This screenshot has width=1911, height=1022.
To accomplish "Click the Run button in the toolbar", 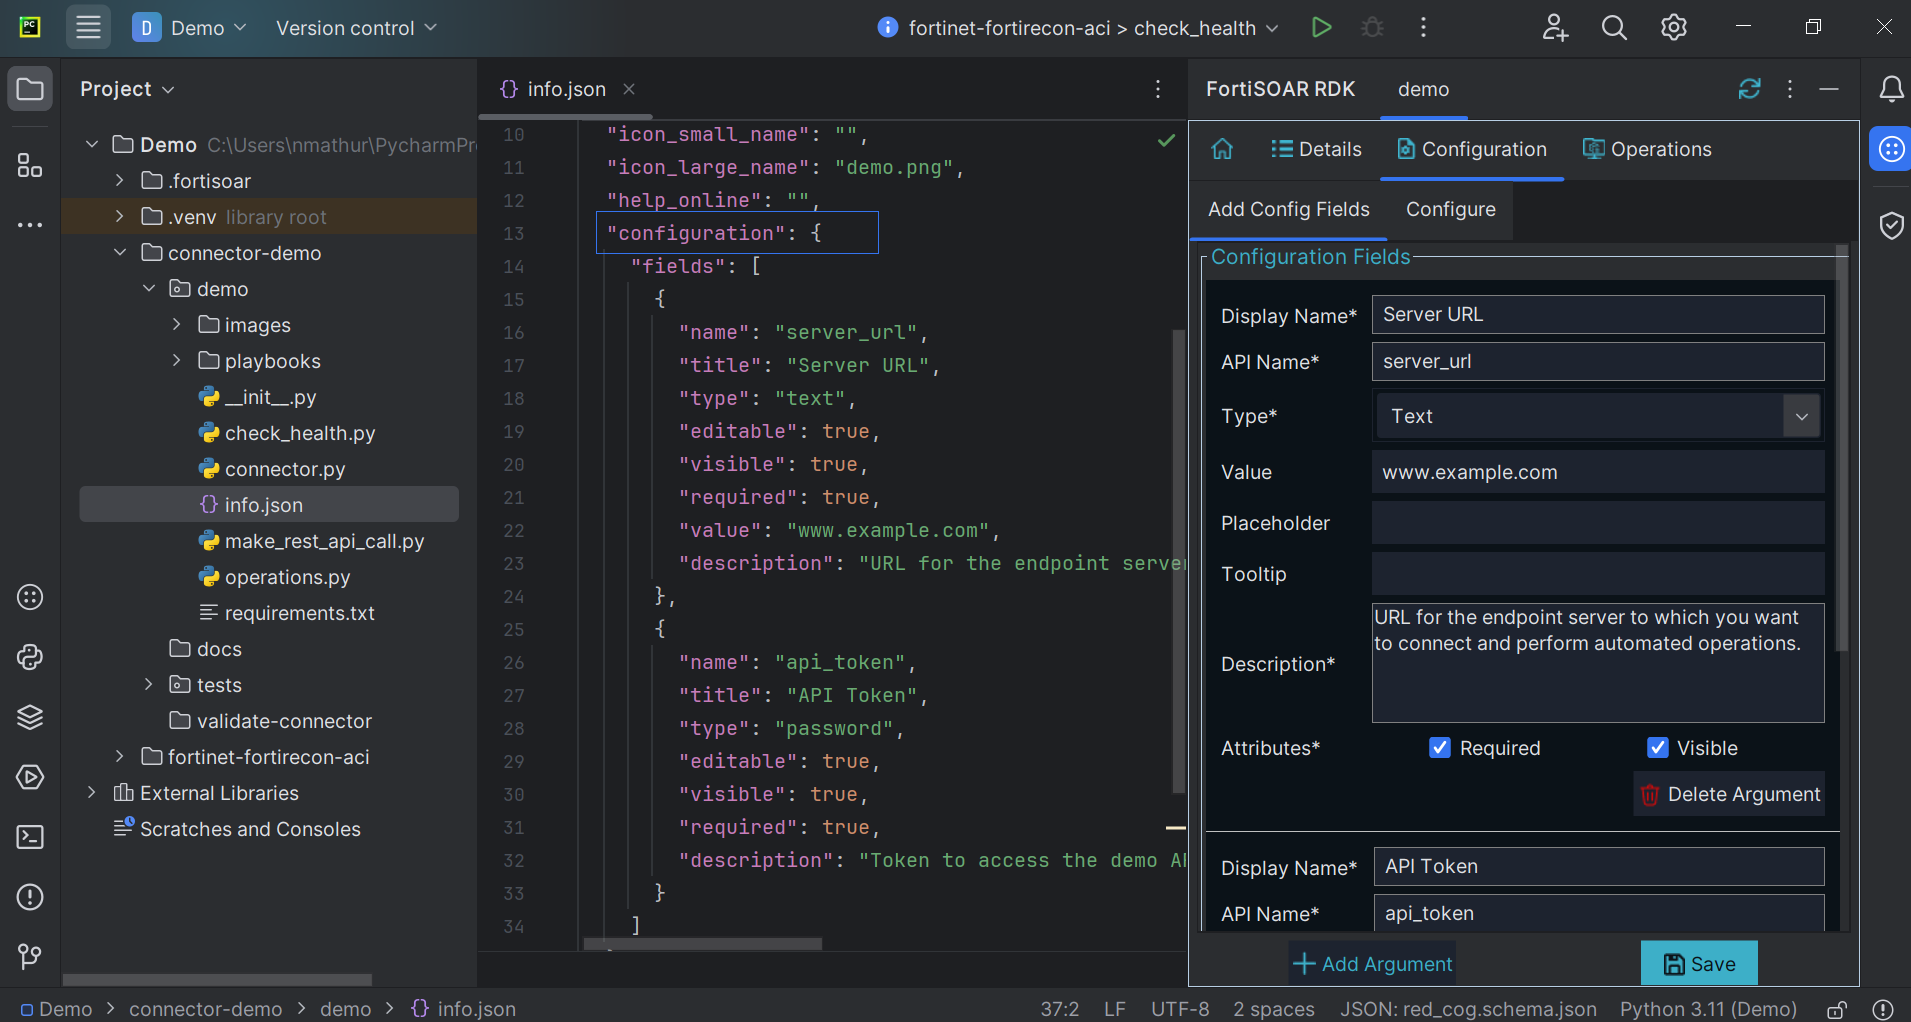I will click(x=1321, y=28).
